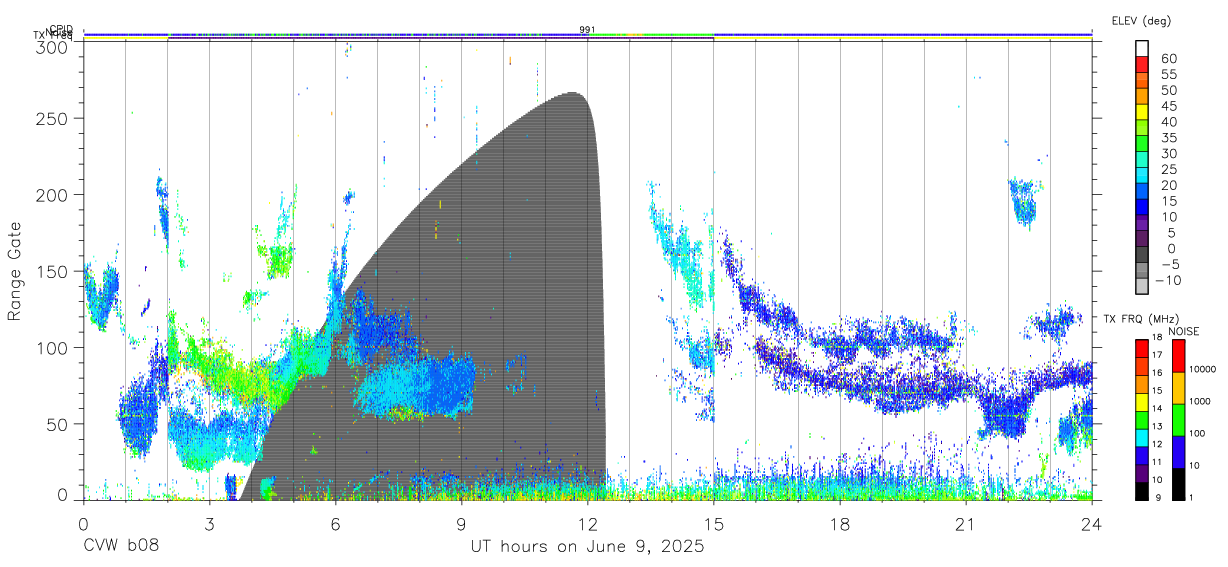The width and height of the screenshot is (1228, 567).
Task: Click the '20' label in the ELEV legend
Action: (1168, 185)
